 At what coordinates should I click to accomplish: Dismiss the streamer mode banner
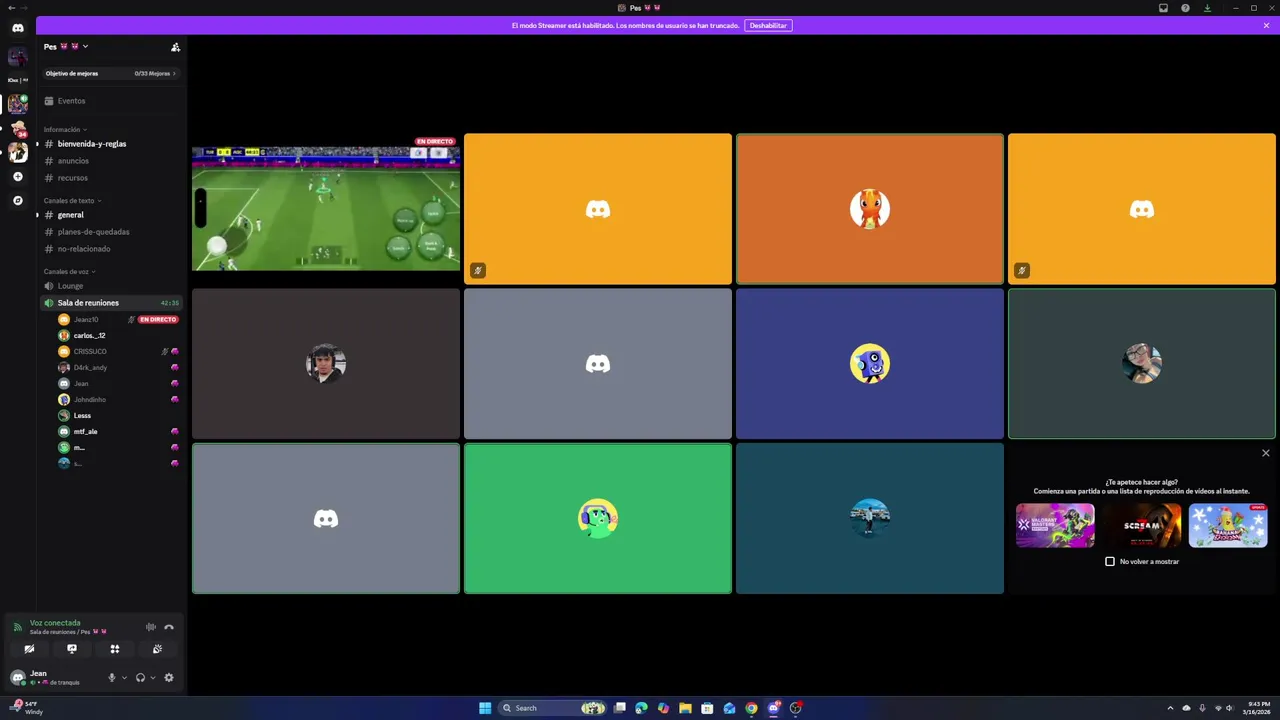[1266, 25]
